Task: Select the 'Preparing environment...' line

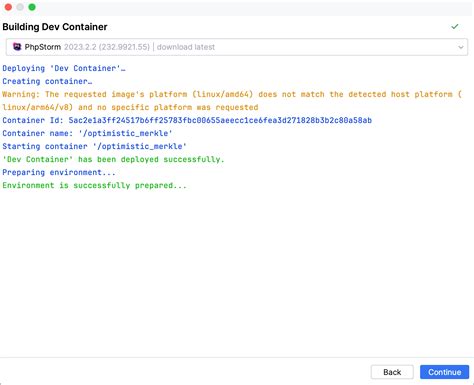Action: [x=59, y=172]
